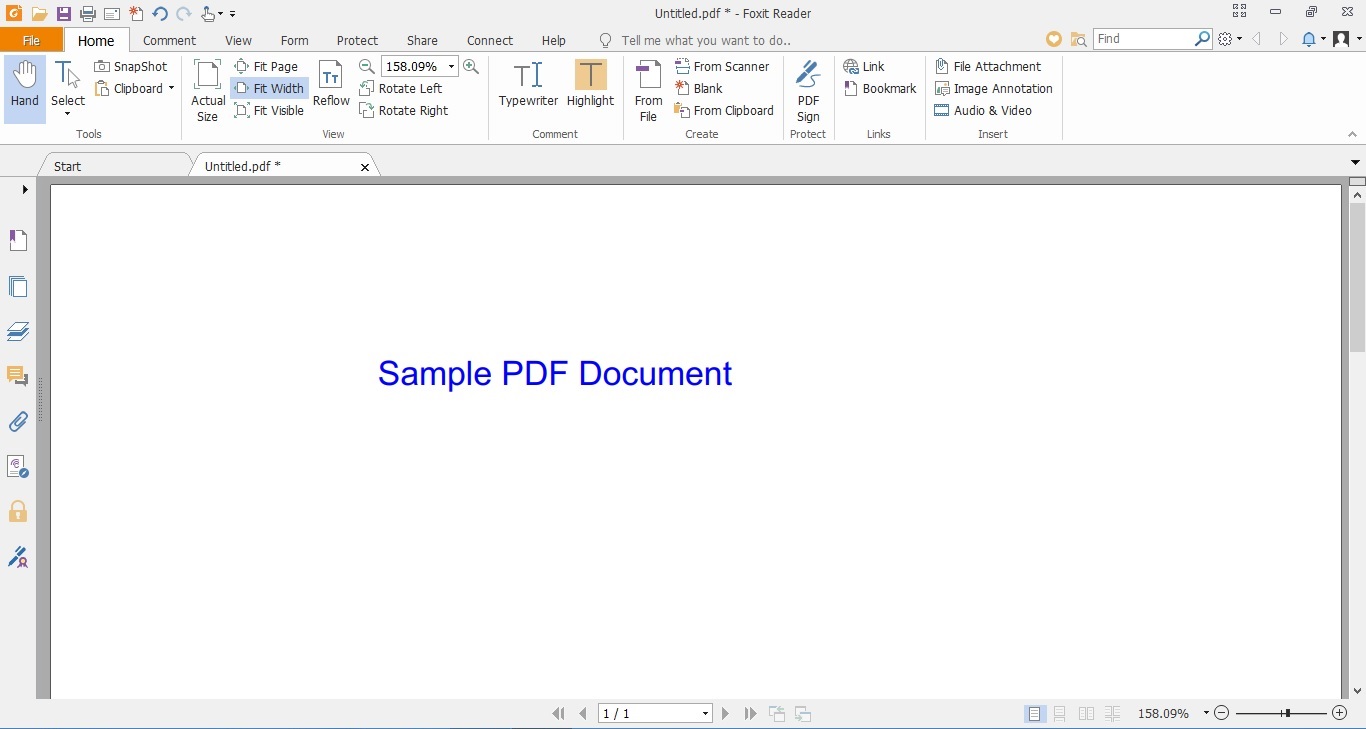Viewport: 1366px width, 729px height.
Task: Switch to facing page view mode
Action: point(1086,714)
